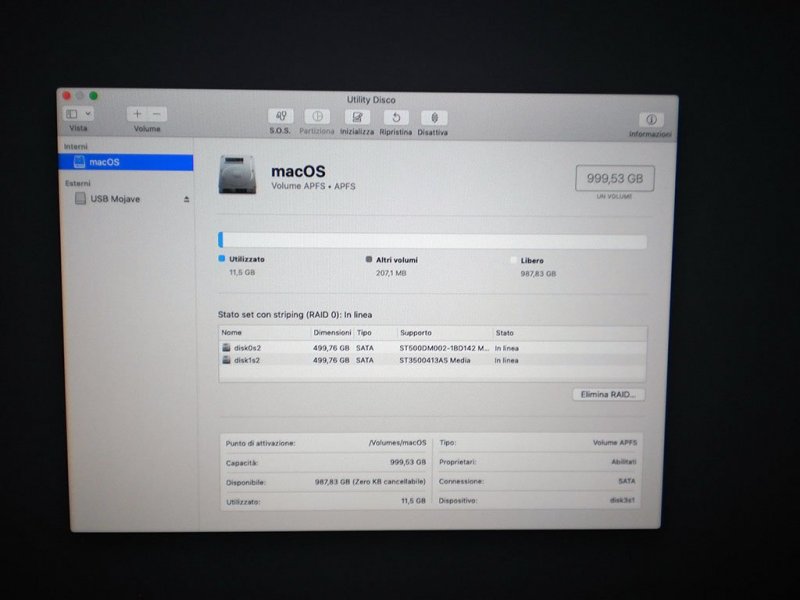Click the Esterni sidebar section header
The image size is (800, 600).
pos(78,183)
